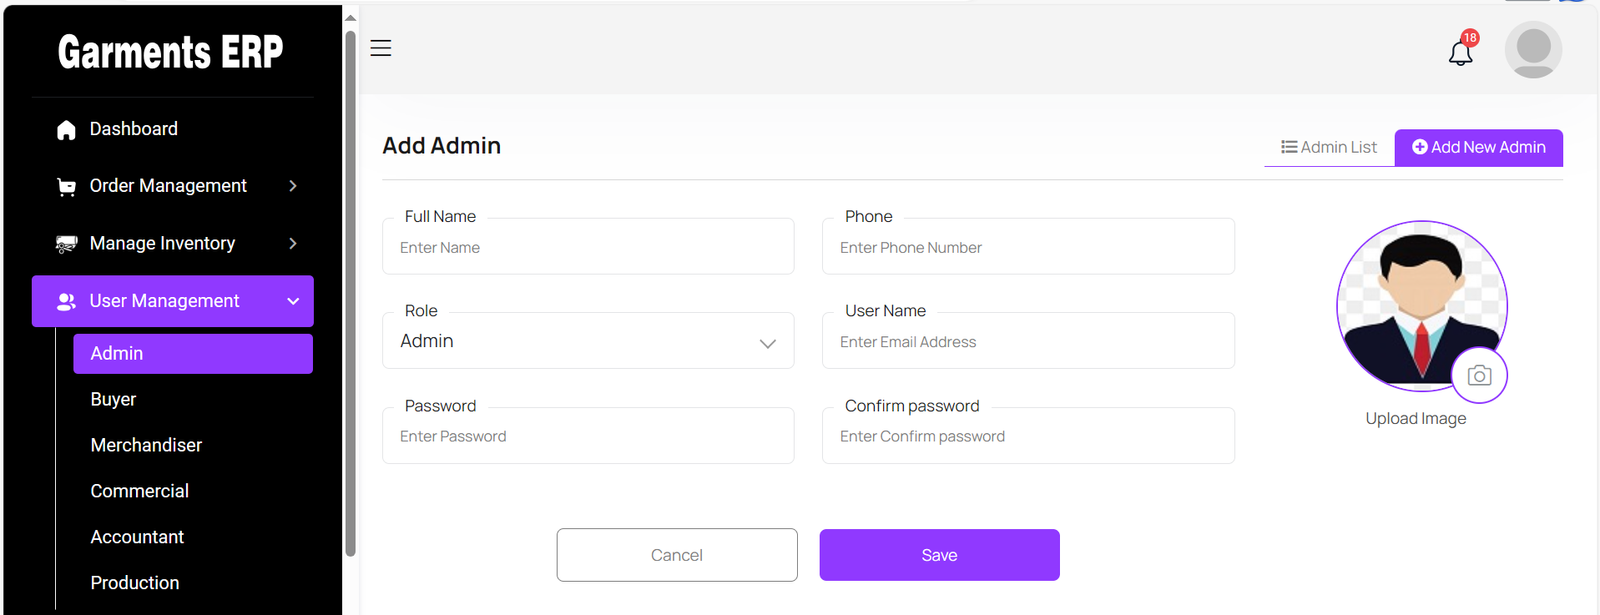Click the Order Management cart icon
Image resolution: width=1600 pixels, height=615 pixels.
66,187
